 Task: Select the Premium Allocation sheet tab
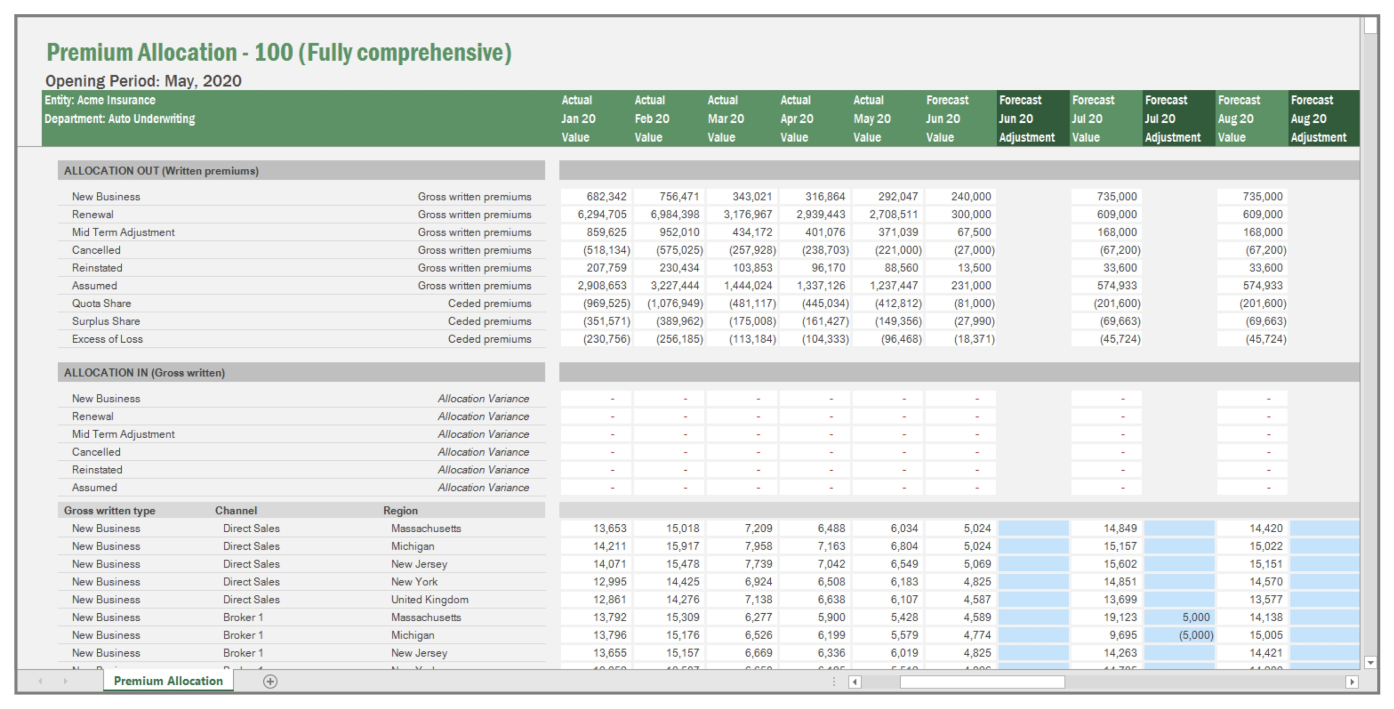(x=165, y=681)
